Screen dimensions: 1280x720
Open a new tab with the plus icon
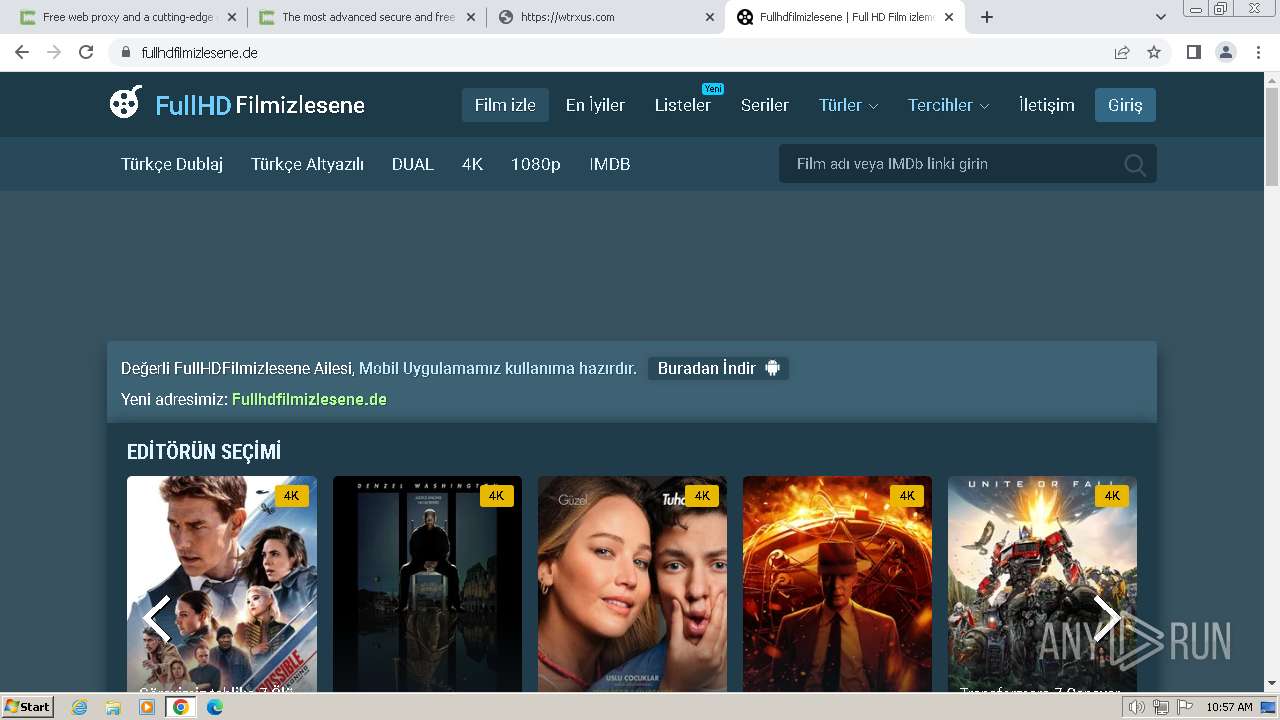pyautogui.click(x=987, y=17)
